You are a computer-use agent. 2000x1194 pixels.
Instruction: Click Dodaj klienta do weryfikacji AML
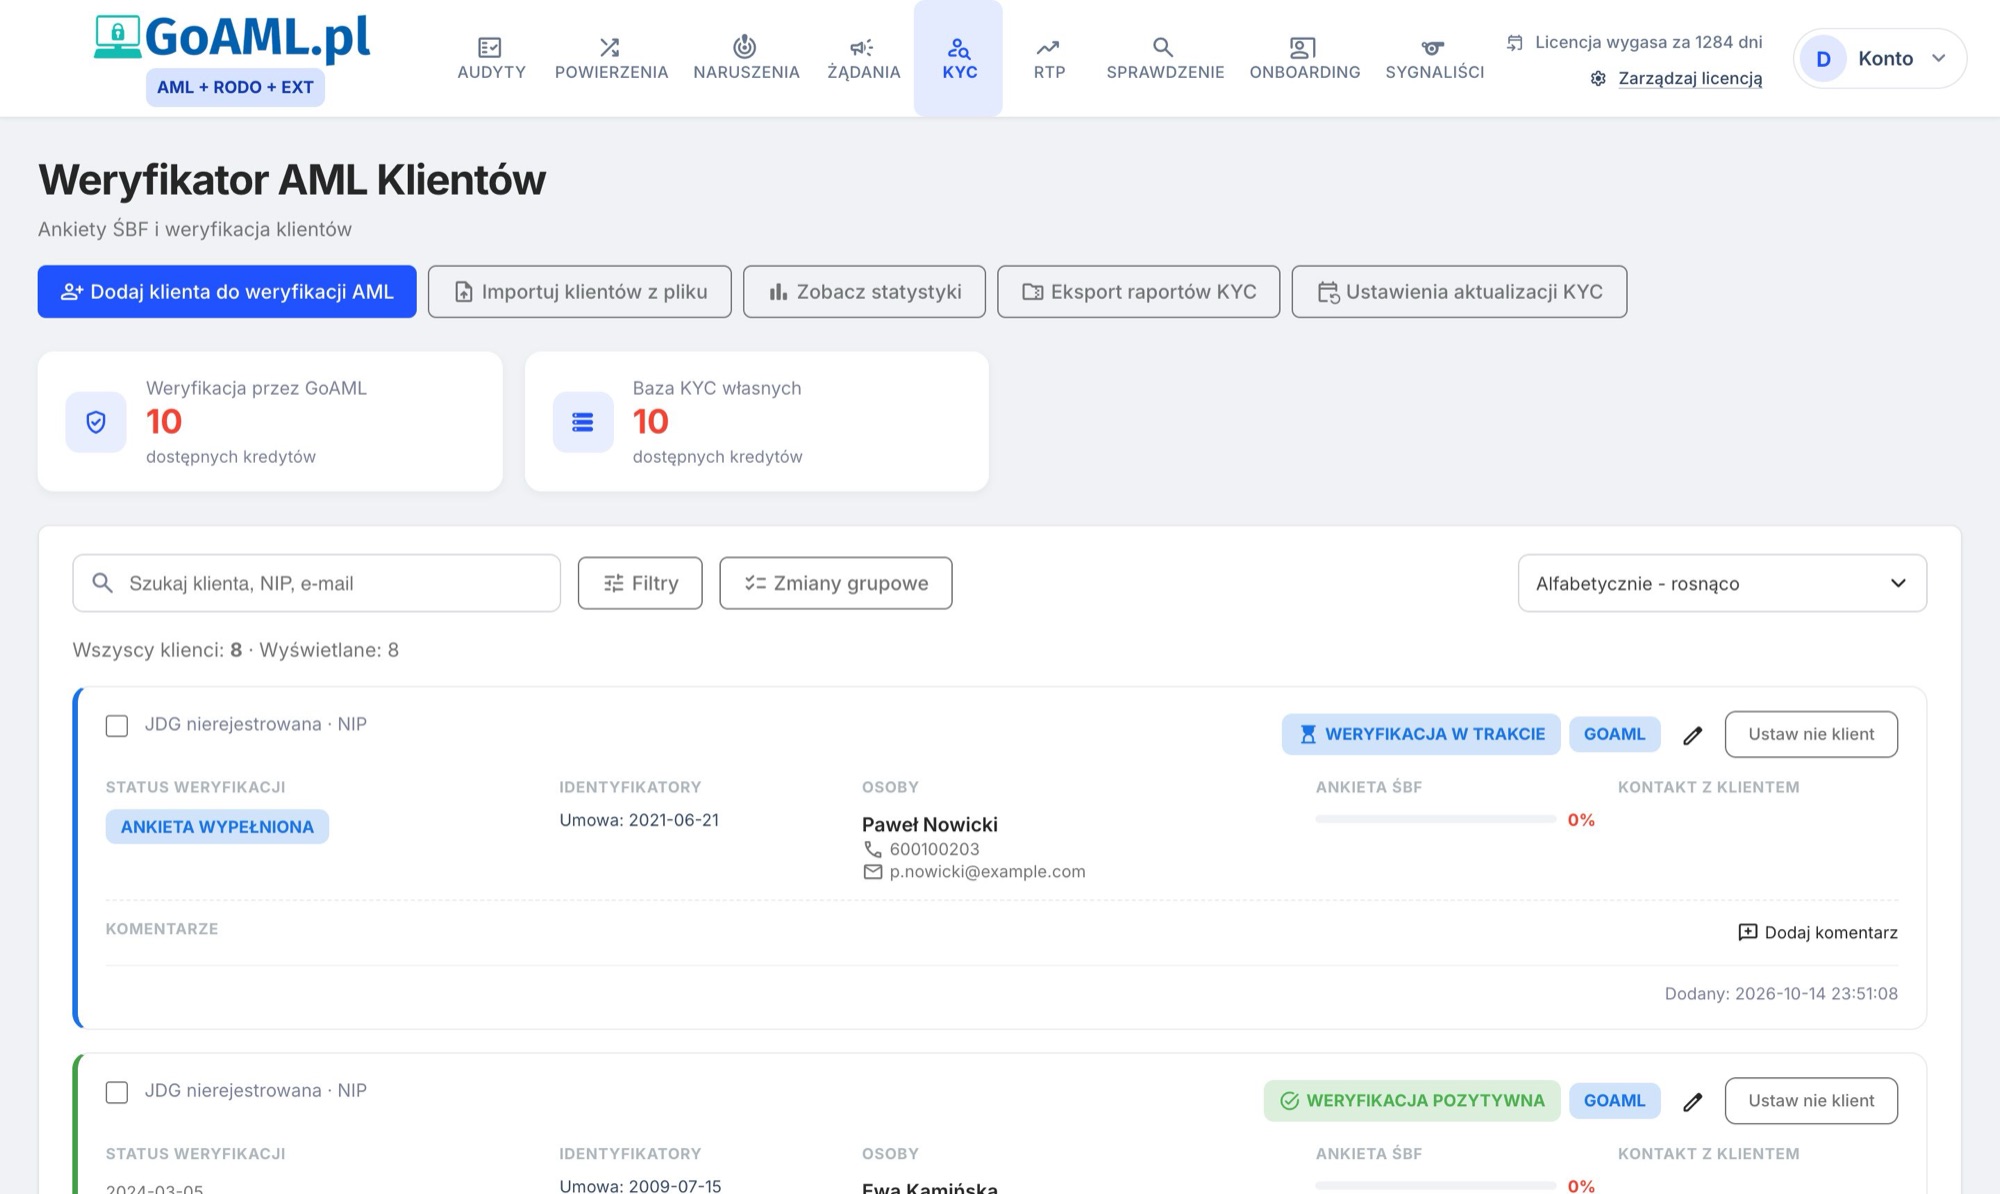click(227, 292)
